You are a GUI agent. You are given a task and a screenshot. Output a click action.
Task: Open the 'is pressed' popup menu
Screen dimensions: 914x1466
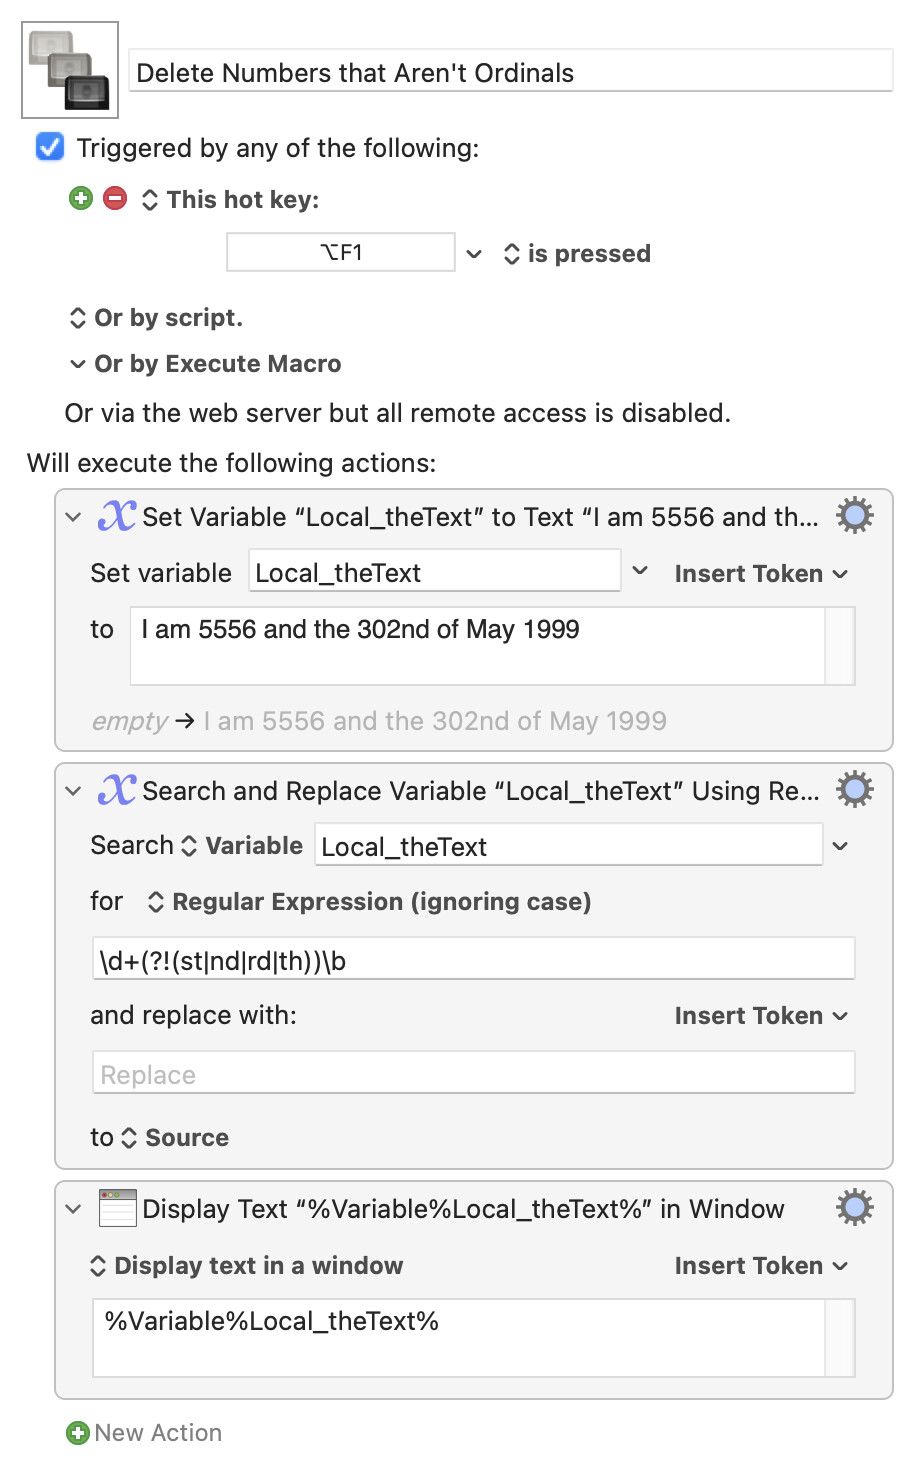click(576, 254)
